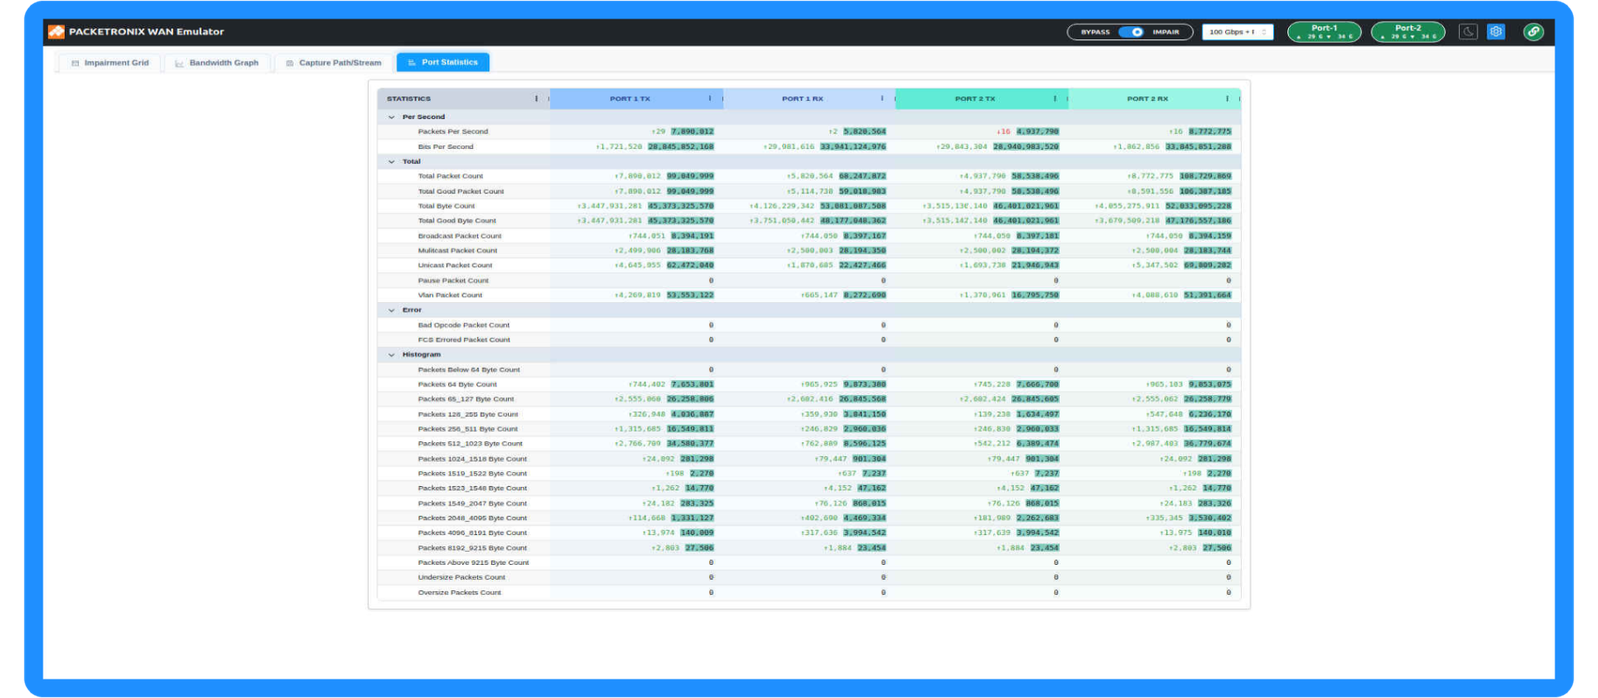Click the PACKETRONIX WAN Emulator title
This screenshot has width=1598, height=698.
(x=146, y=32)
